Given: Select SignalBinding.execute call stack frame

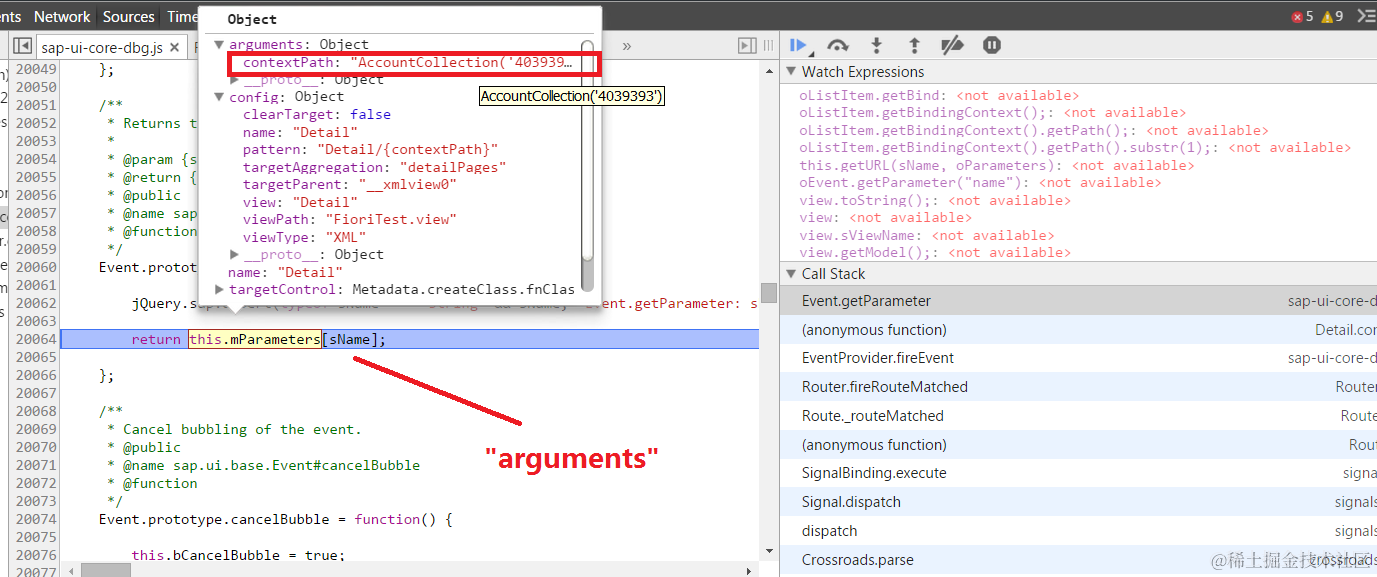Looking at the screenshot, I should coord(1078,473).
